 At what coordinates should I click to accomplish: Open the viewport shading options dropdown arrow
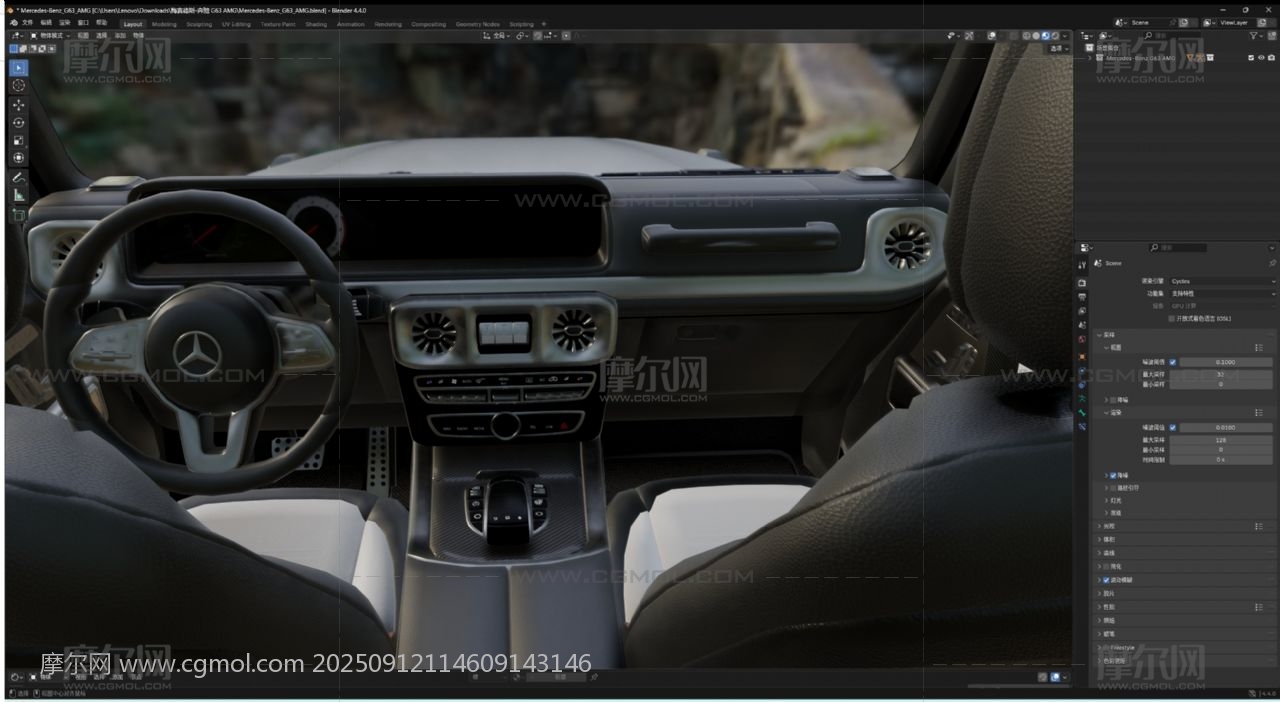pos(1064,36)
